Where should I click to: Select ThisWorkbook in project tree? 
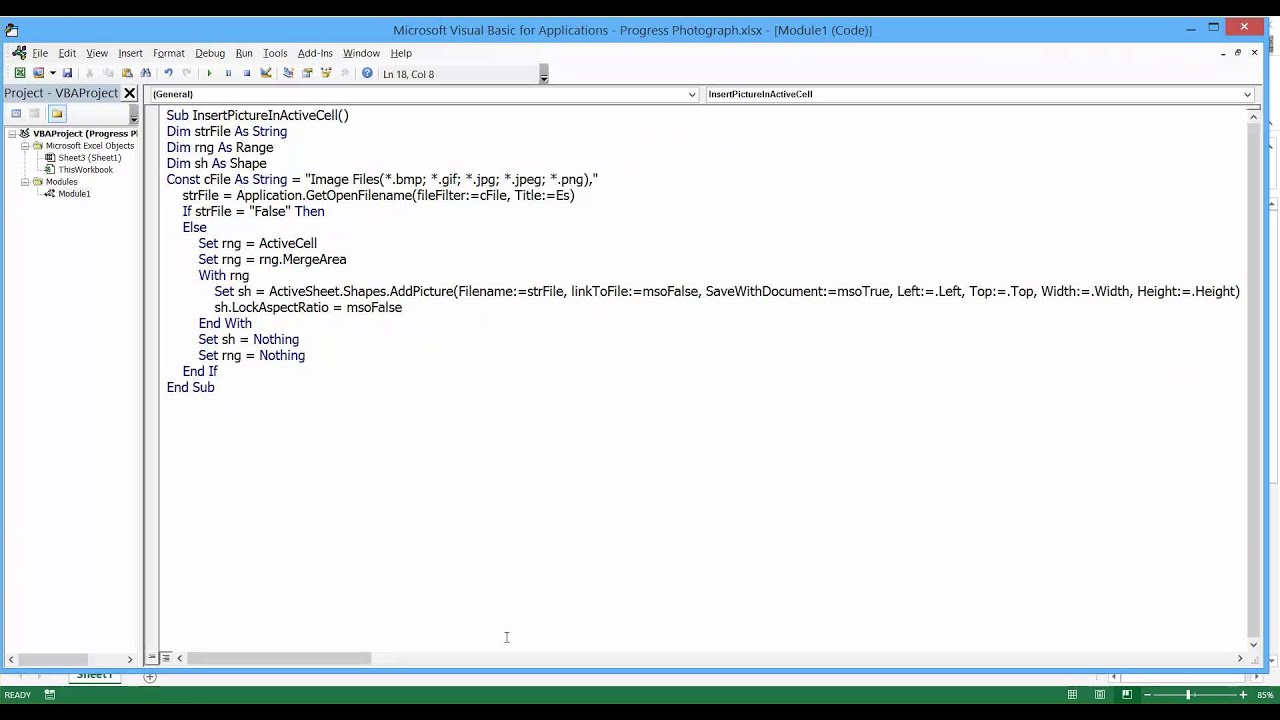click(85, 170)
